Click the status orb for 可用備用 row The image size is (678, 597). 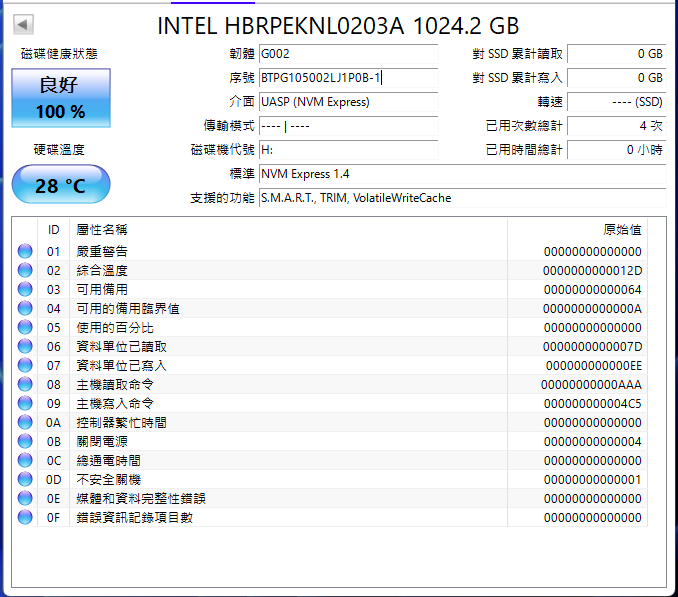(25, 289)
